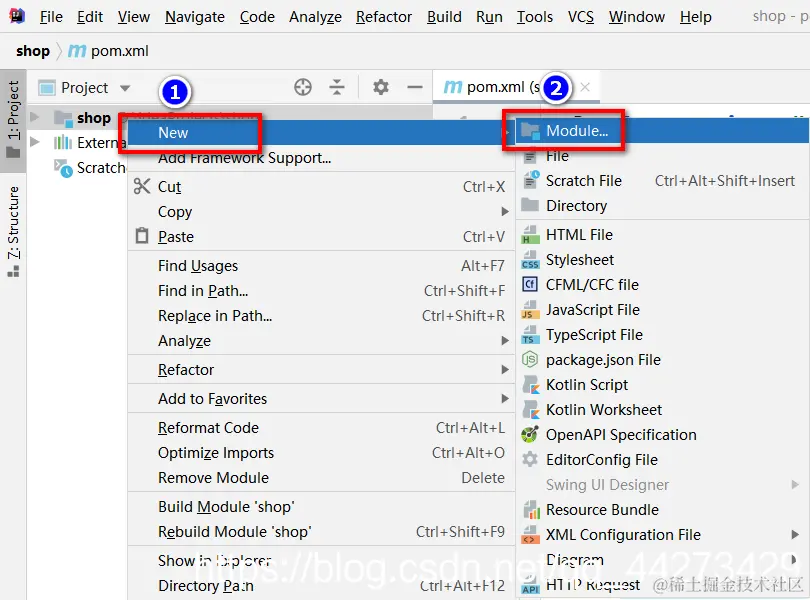Click shop in the breadcrumb bar
This screenshot has height=600, width=810.
pyautogui.click(x=33, y=51)
